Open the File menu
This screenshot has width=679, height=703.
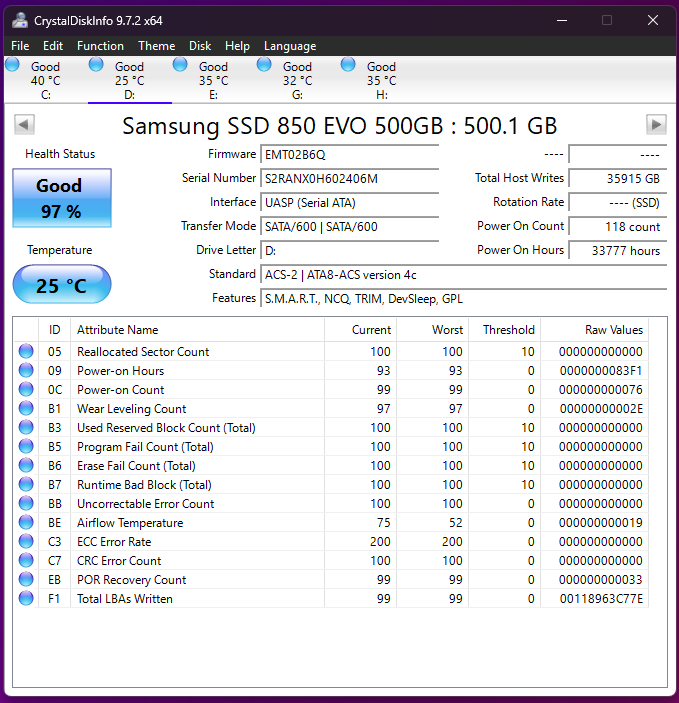pos(20,46)
